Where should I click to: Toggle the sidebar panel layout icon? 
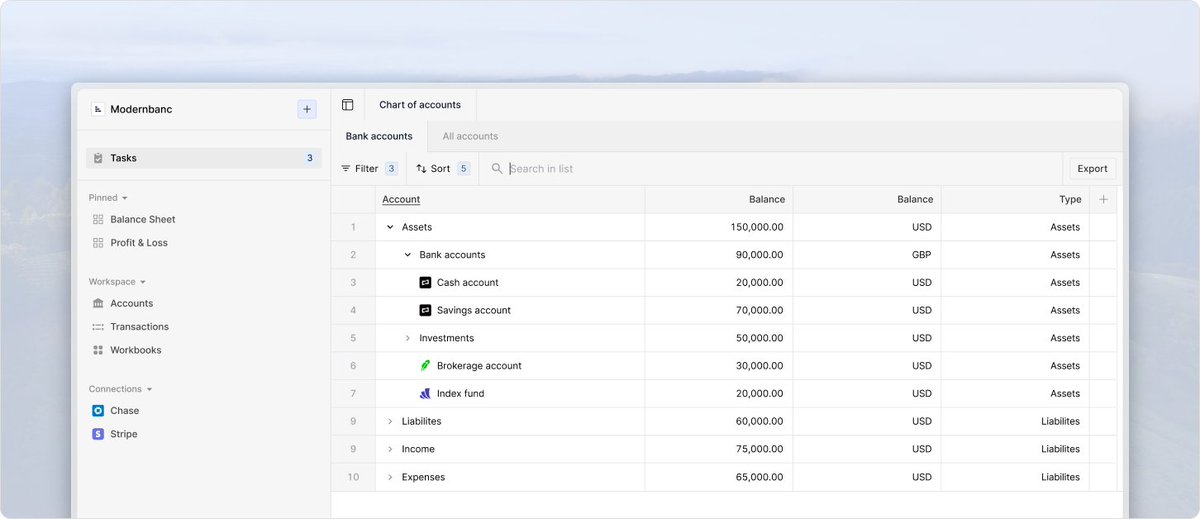348,105
